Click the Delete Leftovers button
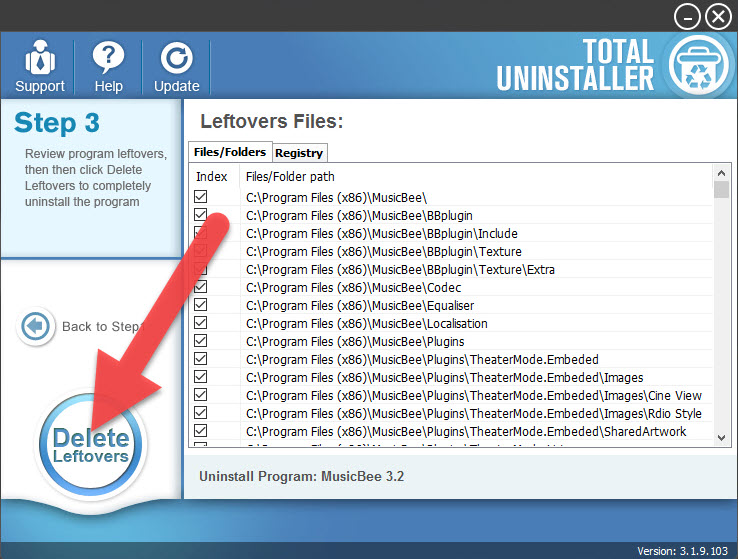 click(91, 445)
